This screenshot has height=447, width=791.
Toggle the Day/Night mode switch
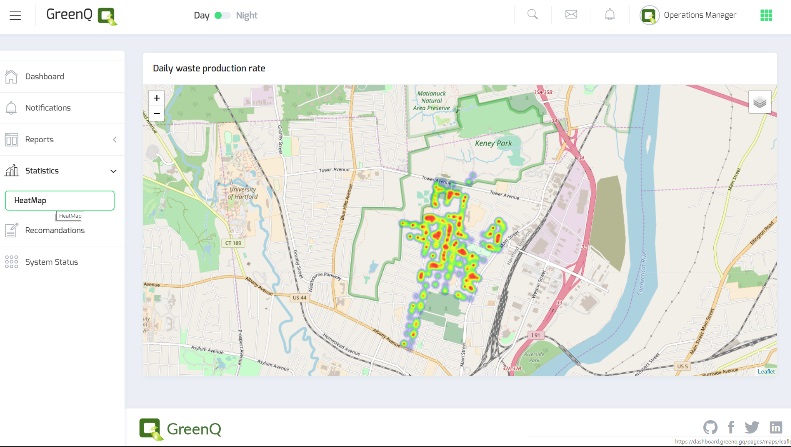pyautogui.click(x=222, y=15)
